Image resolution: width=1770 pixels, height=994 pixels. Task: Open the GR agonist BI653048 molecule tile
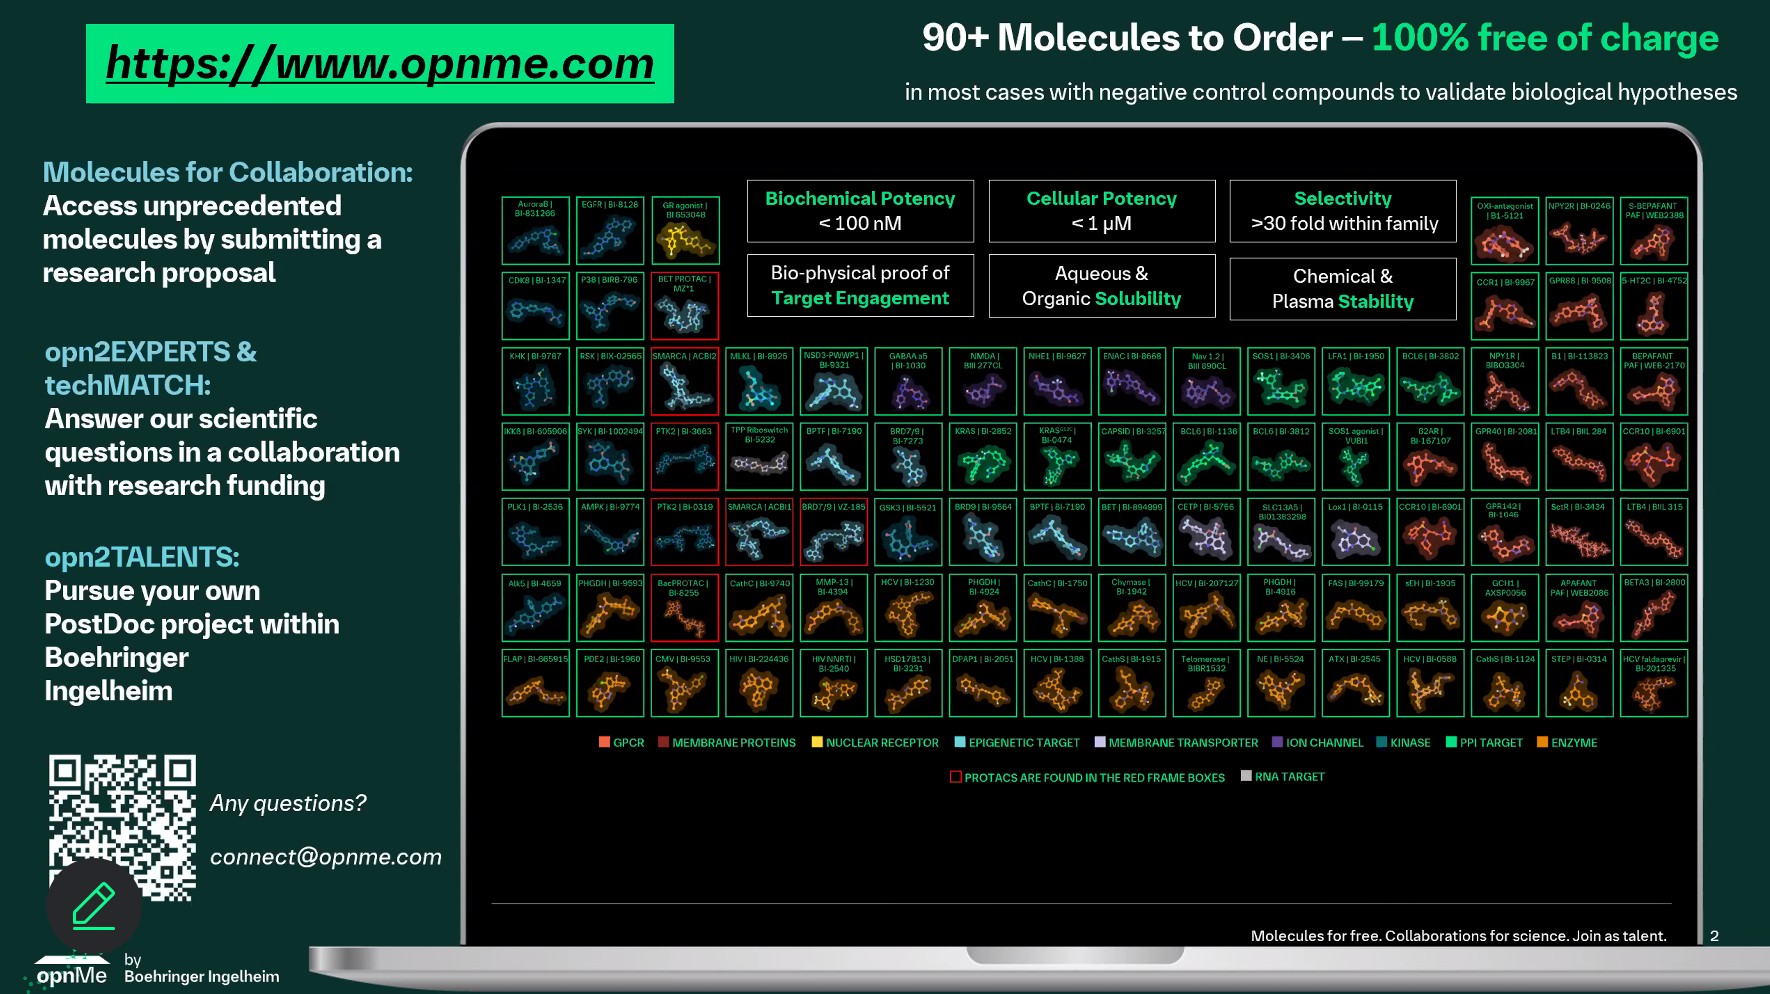[x=685, y=231]
